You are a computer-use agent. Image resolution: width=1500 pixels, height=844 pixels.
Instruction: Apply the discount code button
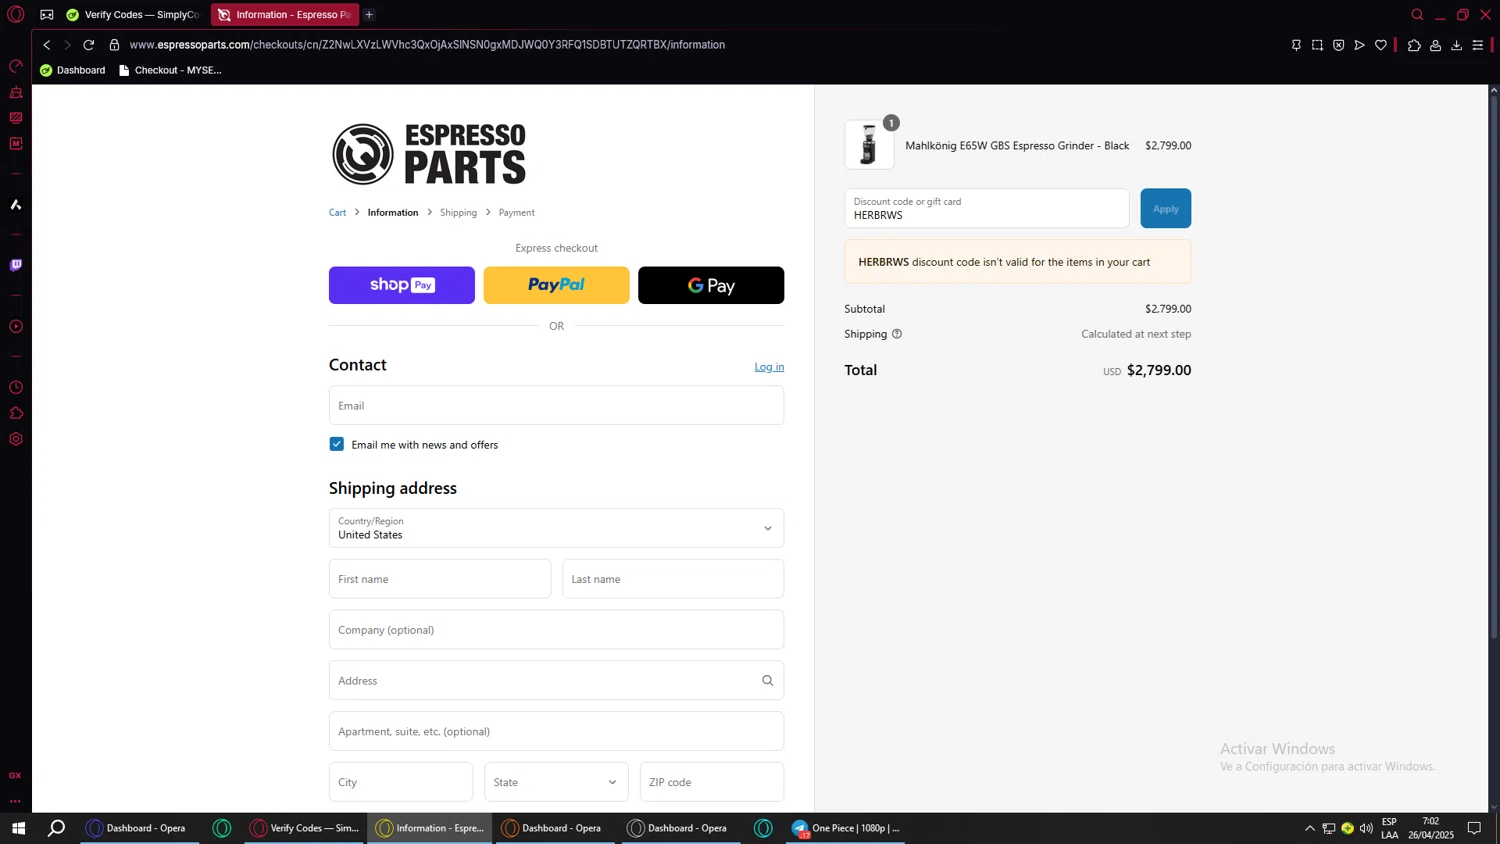pos(1165,208)
